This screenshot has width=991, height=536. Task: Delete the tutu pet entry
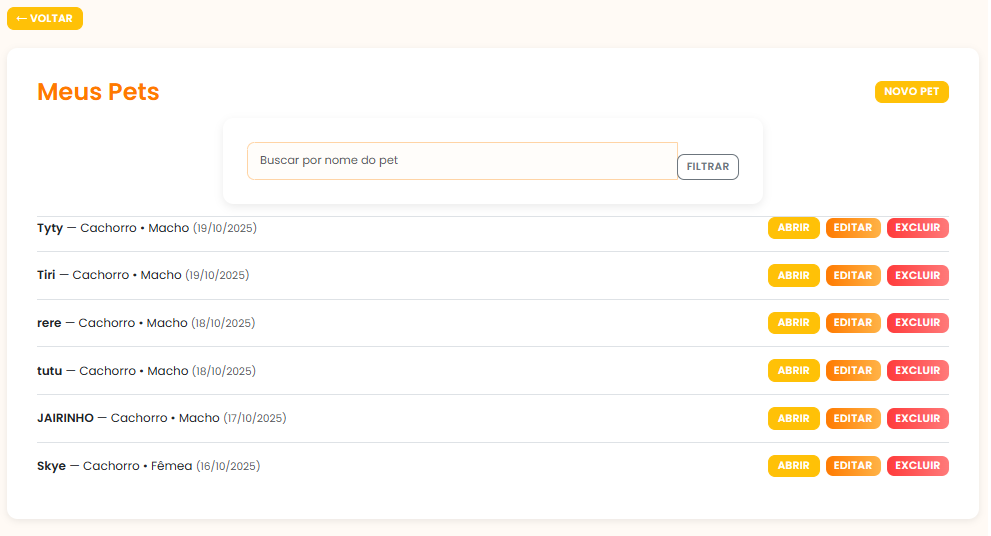[x=917, y=371]
